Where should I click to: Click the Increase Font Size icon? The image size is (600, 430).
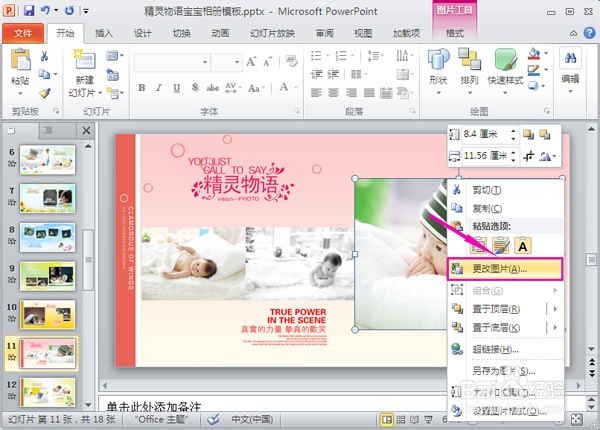[251, 62]
